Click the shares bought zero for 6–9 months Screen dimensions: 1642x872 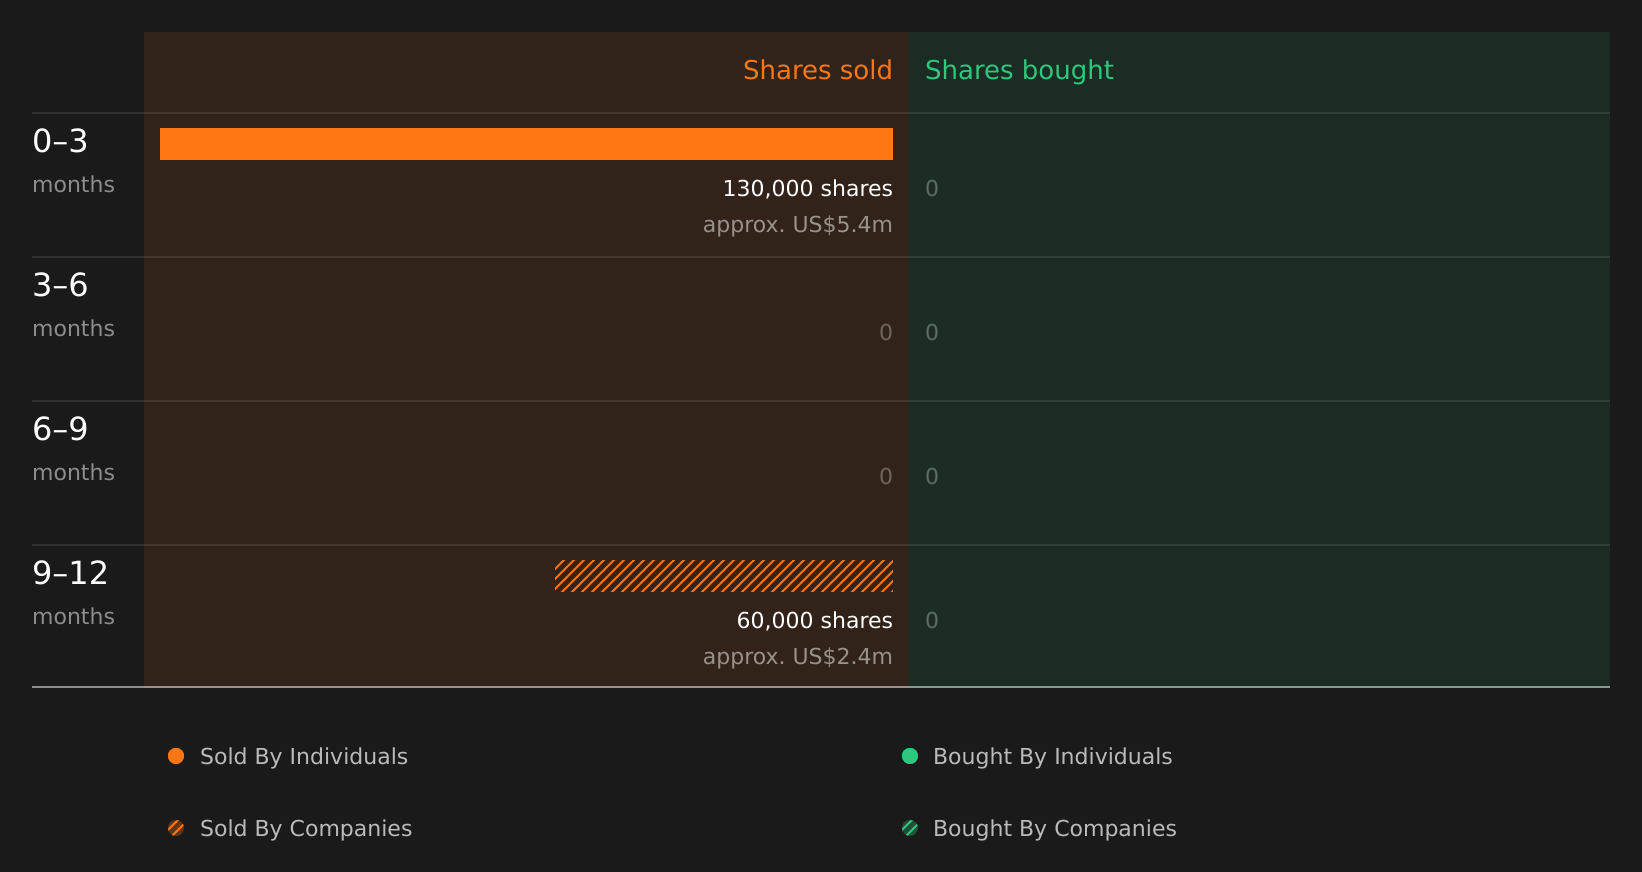(x=932, y=477)
